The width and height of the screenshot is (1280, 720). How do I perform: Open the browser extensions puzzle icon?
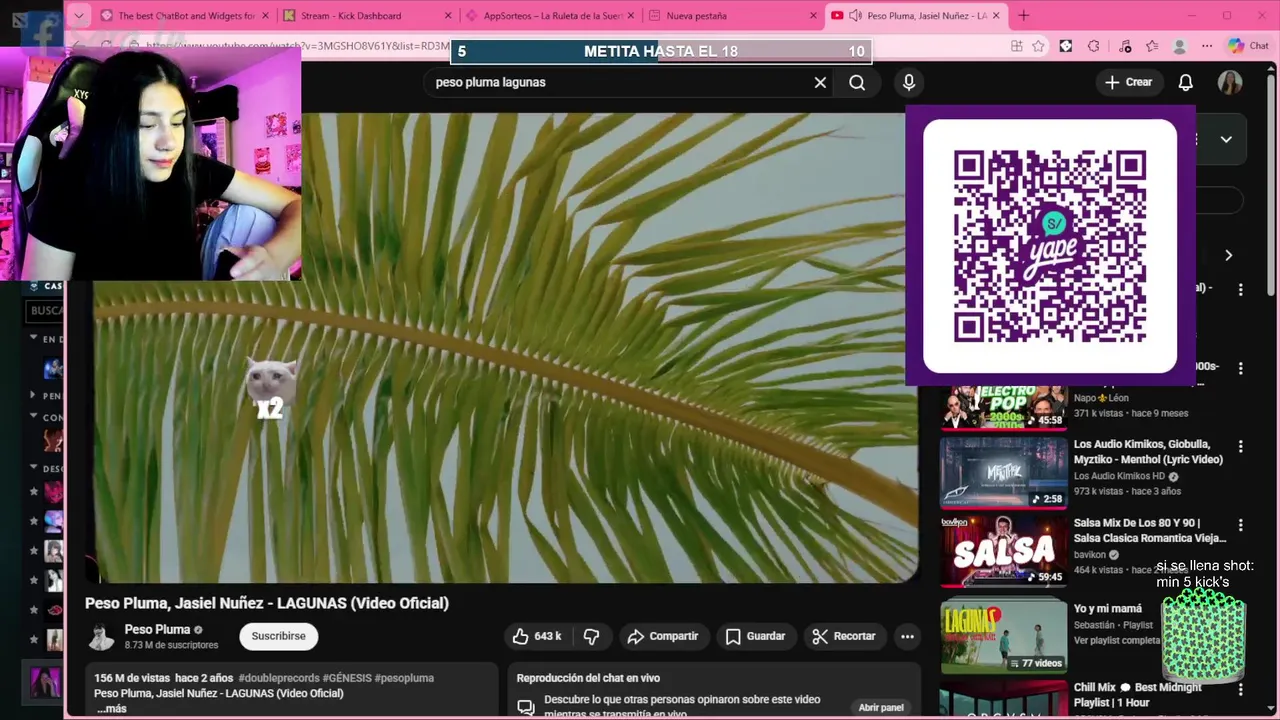tap(1093, 46)
